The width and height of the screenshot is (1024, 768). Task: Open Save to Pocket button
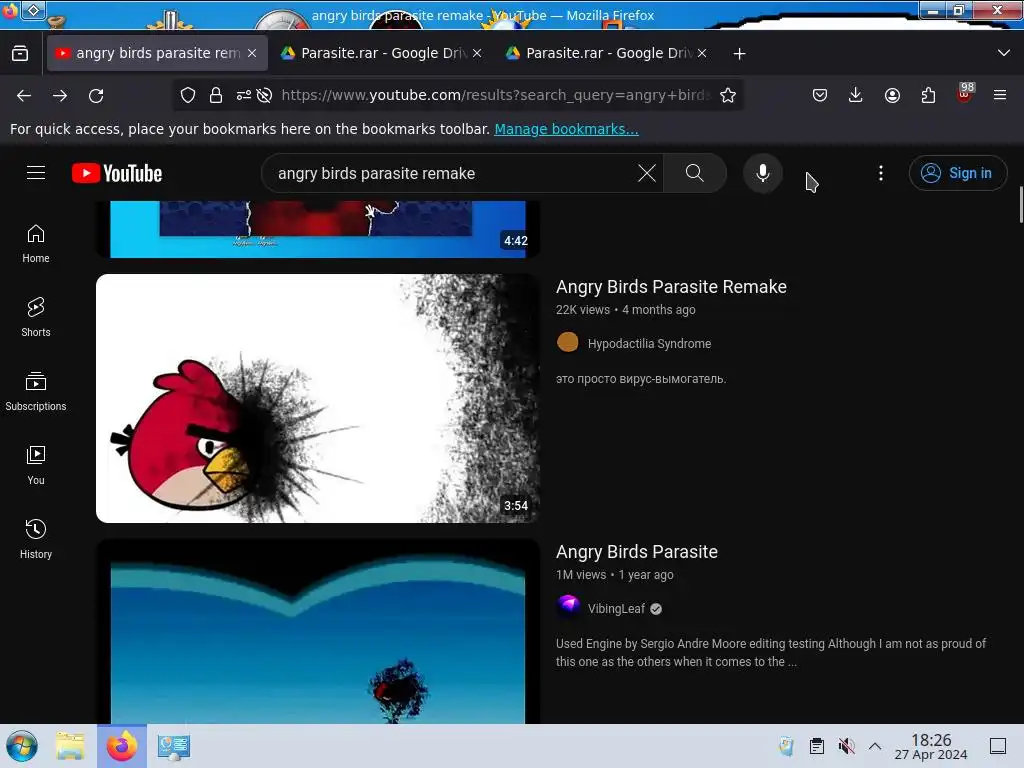pos(820,95)
